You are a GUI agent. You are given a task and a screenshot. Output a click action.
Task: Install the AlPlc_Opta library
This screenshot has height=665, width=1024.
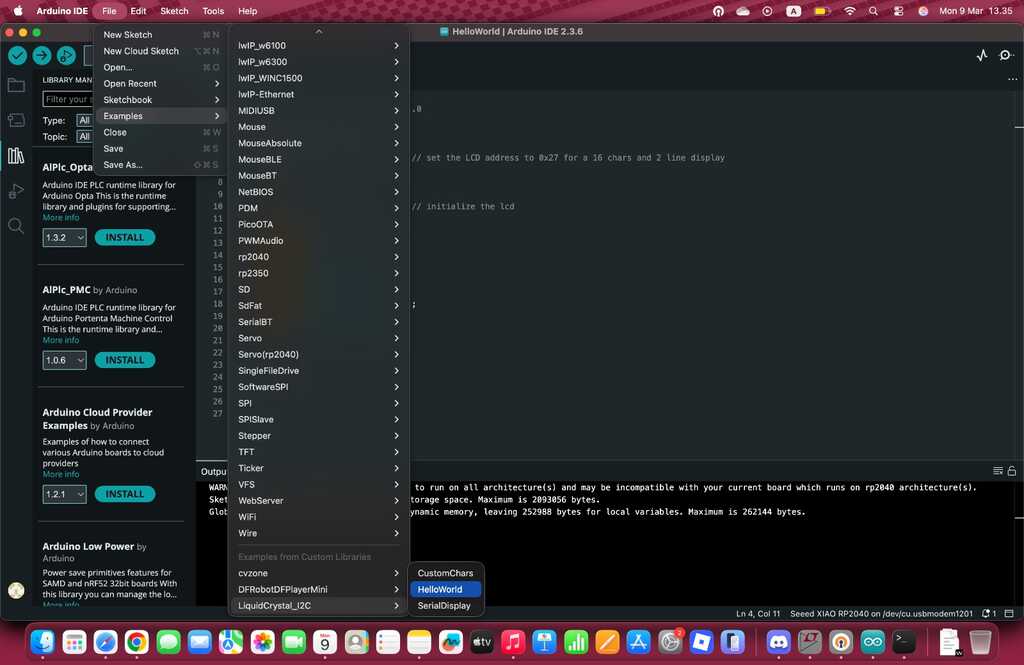pos(125,238)
